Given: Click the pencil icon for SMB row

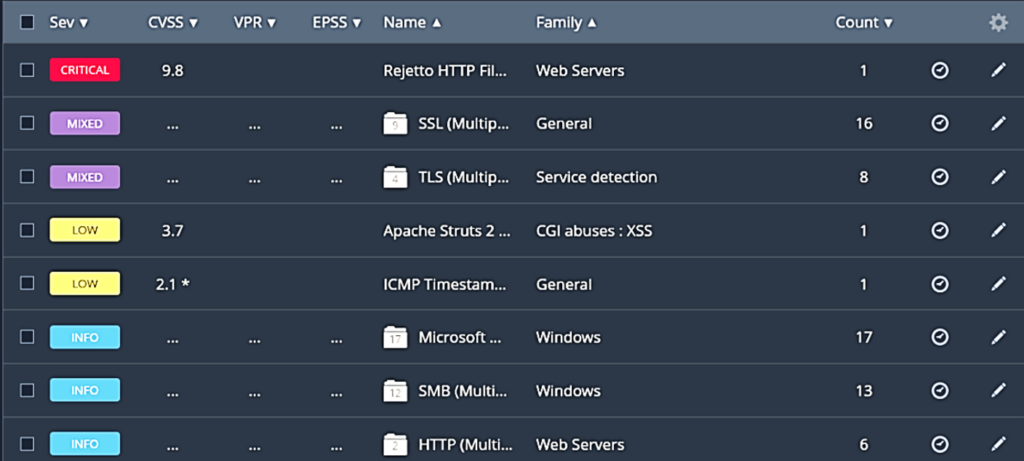Looking at the screenshot, I should point(997,390).
